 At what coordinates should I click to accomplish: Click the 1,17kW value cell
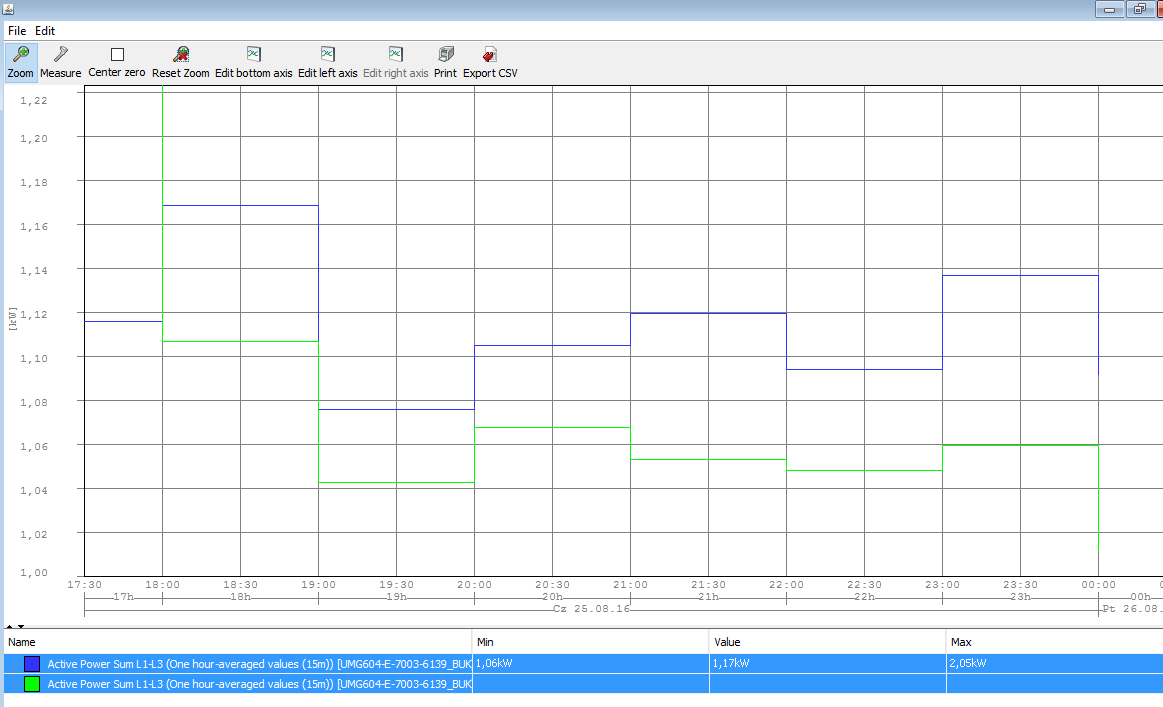[828, 664]
